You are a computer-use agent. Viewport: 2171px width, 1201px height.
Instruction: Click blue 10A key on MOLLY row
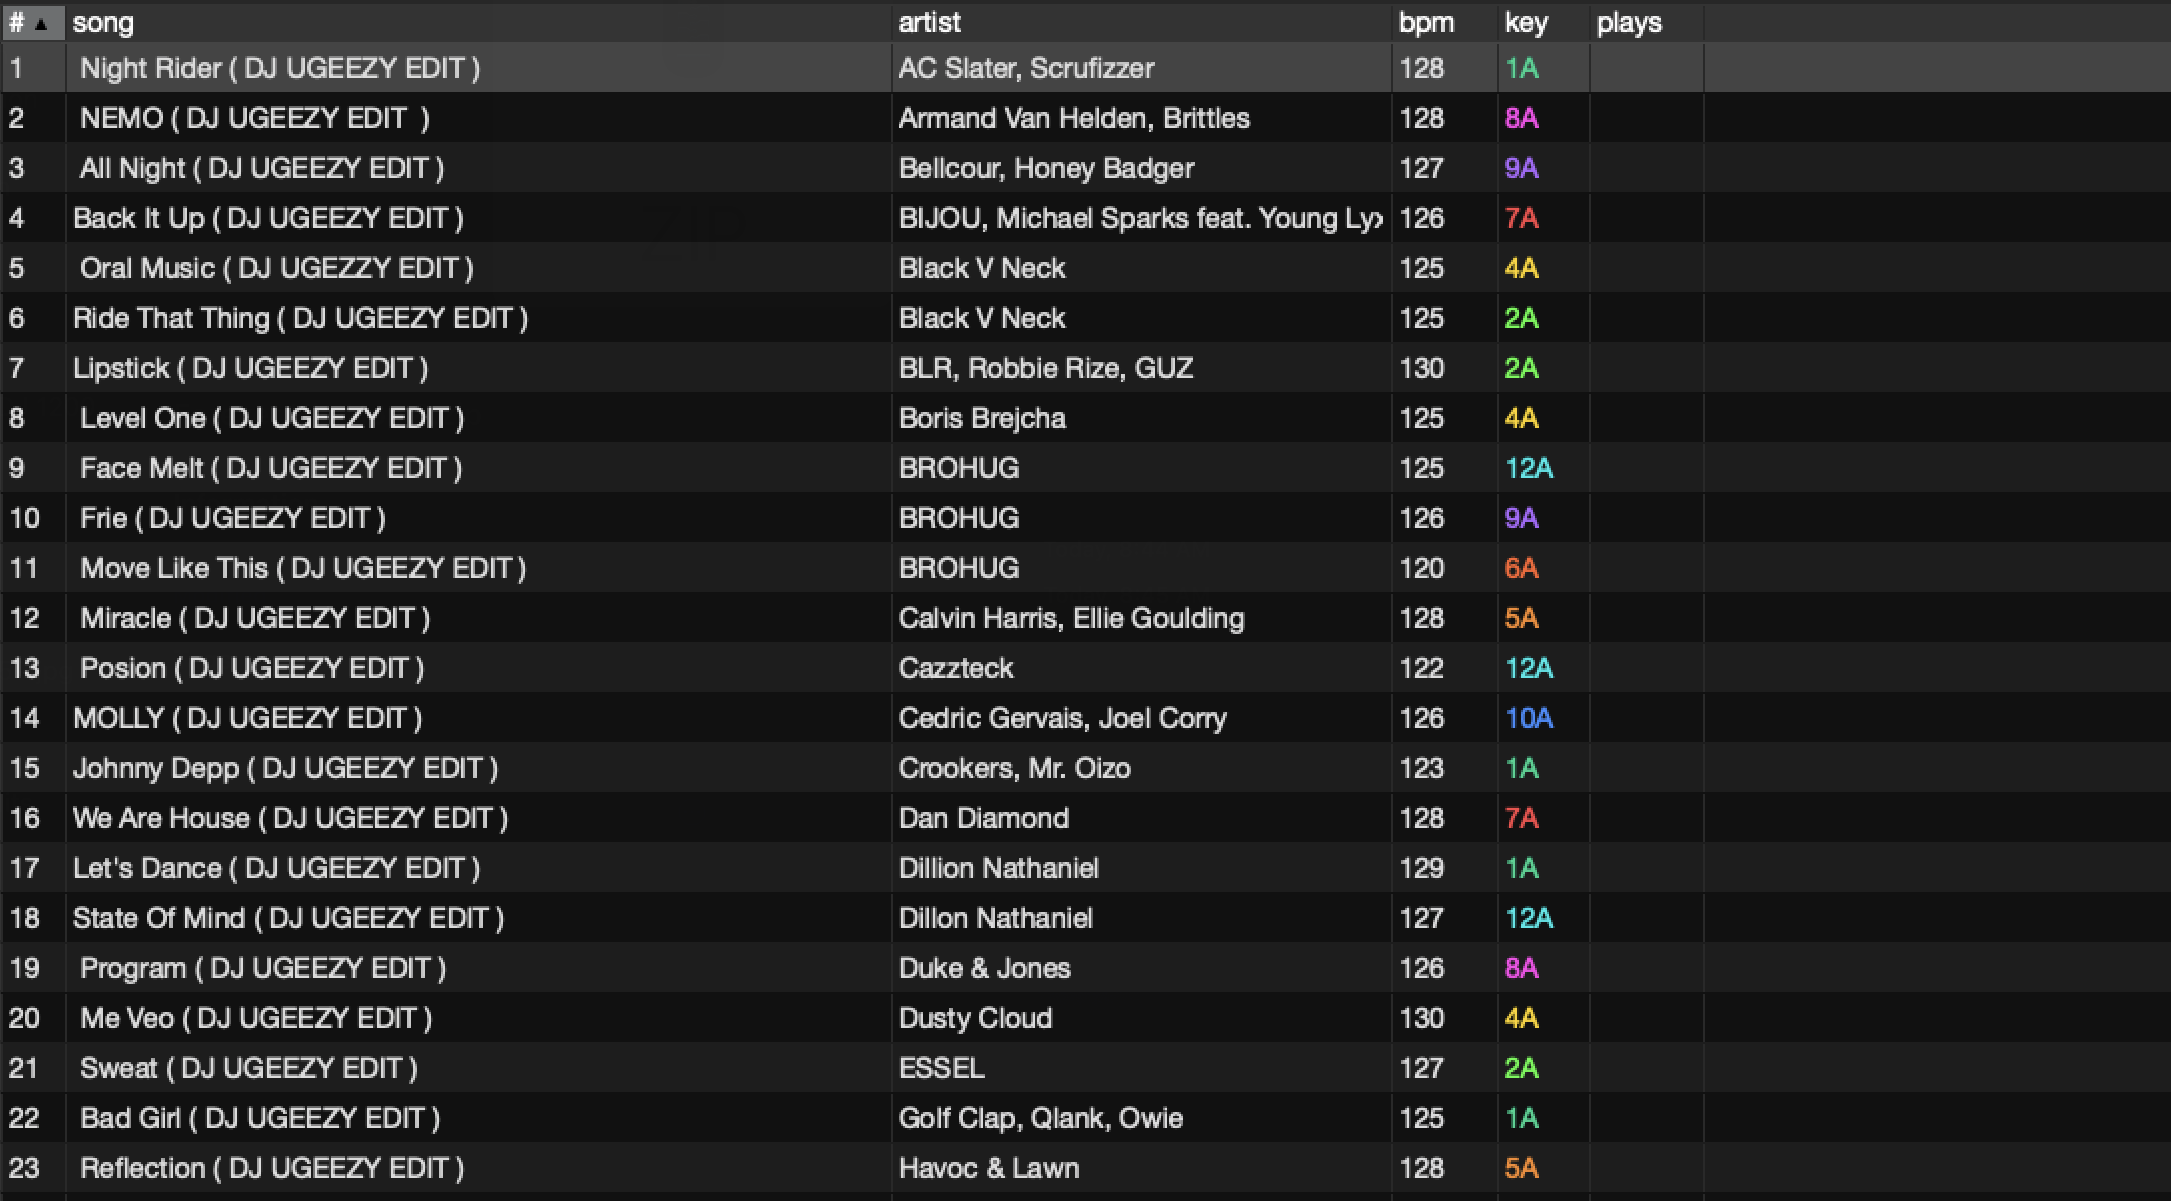1529,718
